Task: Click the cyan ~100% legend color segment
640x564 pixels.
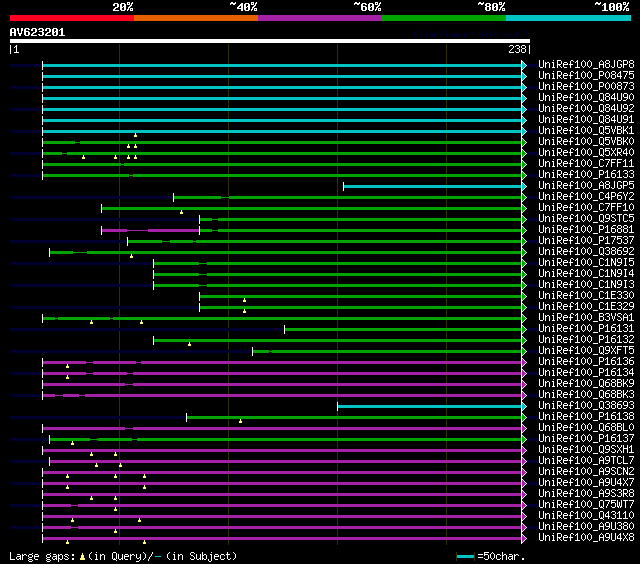Action: pos(569,18)
